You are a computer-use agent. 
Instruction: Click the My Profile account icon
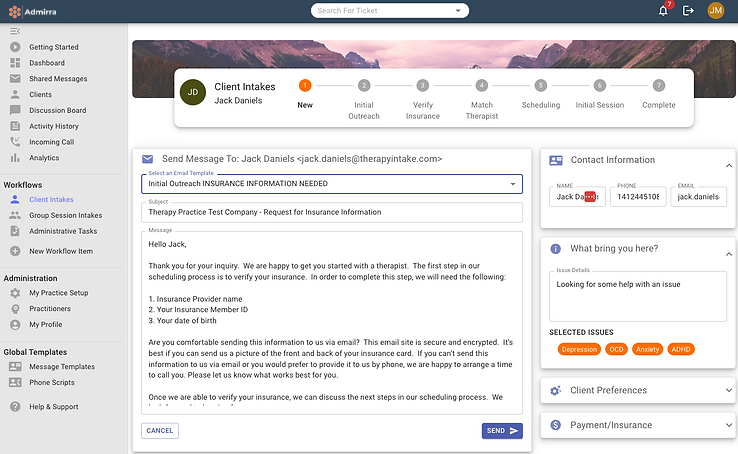pyautogui.click(x=15, y=325)
